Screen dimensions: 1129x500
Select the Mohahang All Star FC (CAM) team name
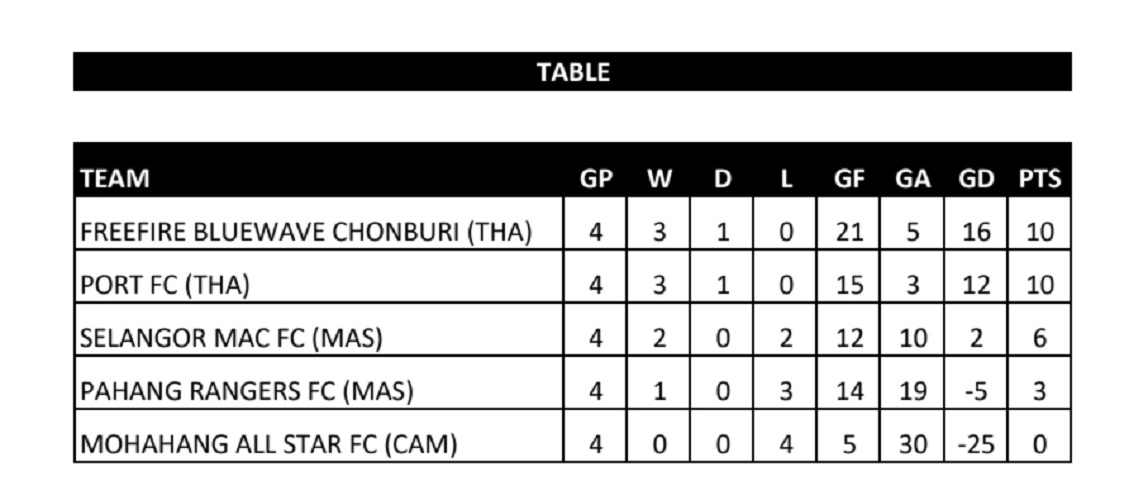(268, 443)
